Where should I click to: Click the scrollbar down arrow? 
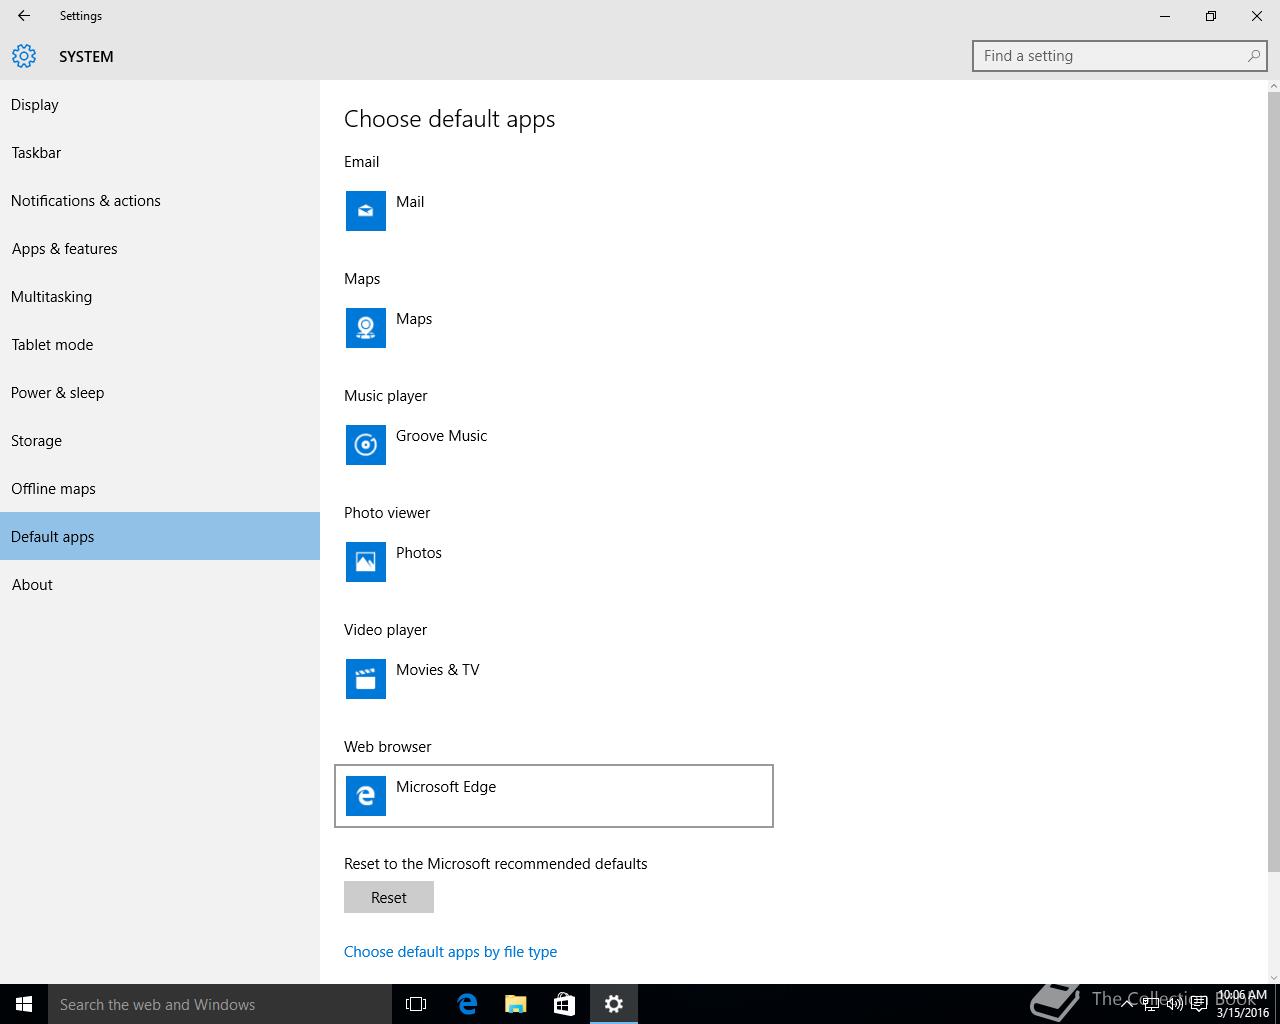(x=1273, y=977)
